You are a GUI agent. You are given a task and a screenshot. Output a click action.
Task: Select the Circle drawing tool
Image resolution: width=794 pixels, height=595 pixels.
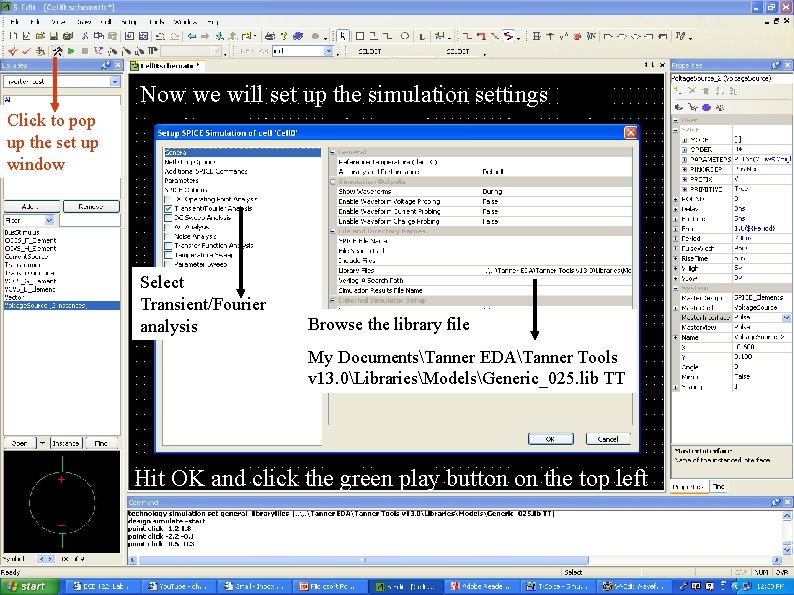coord(405,36)
